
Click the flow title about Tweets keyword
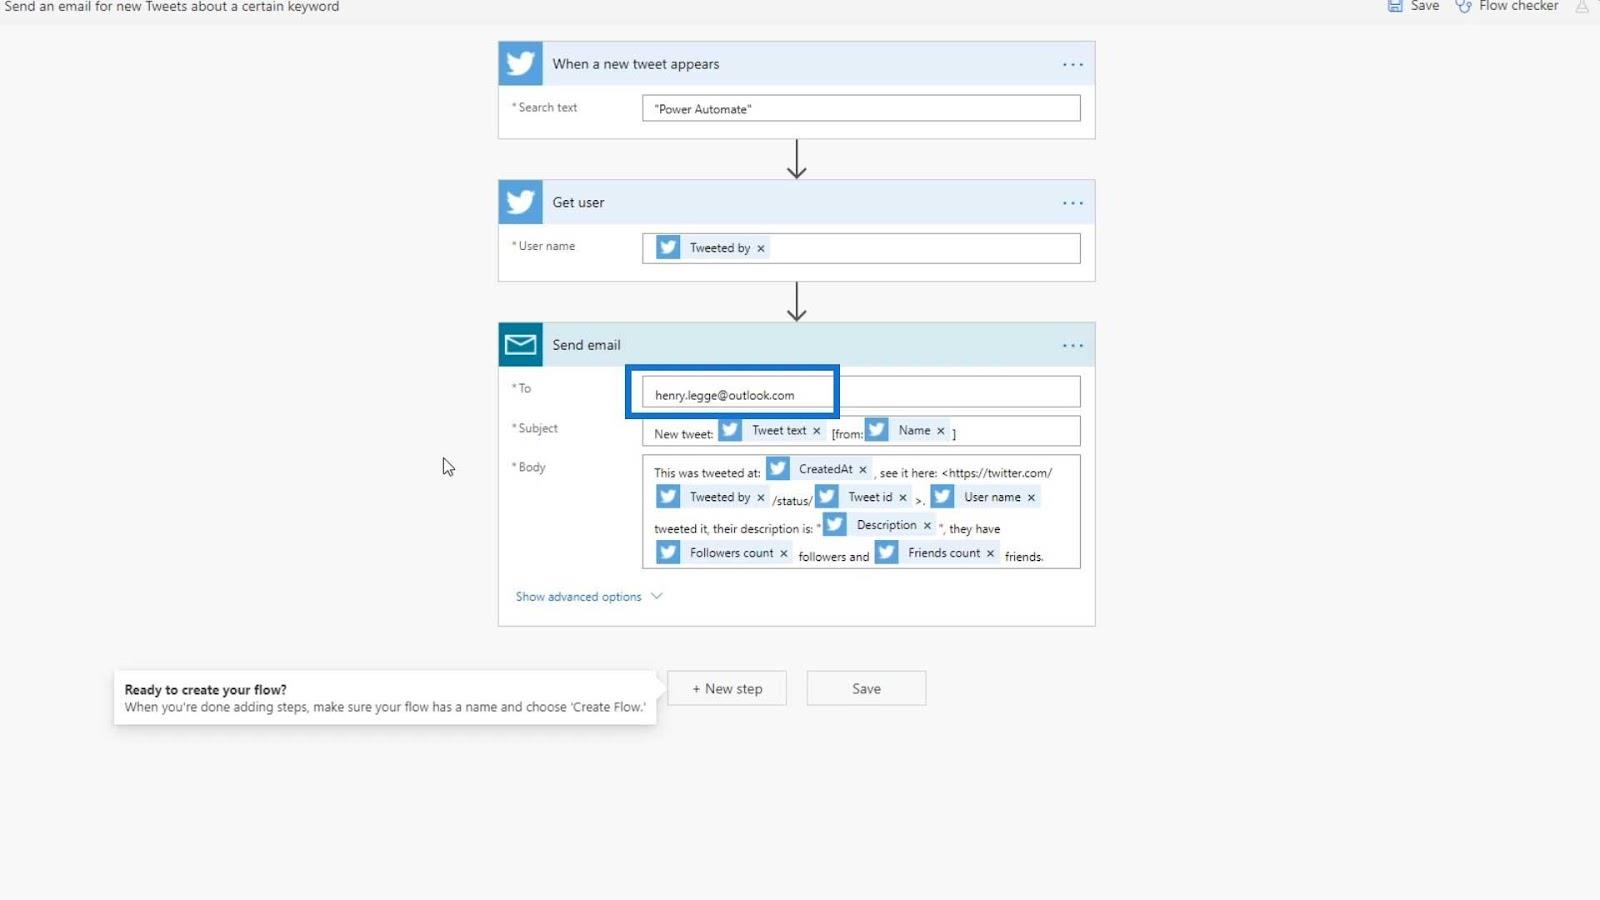172,7
